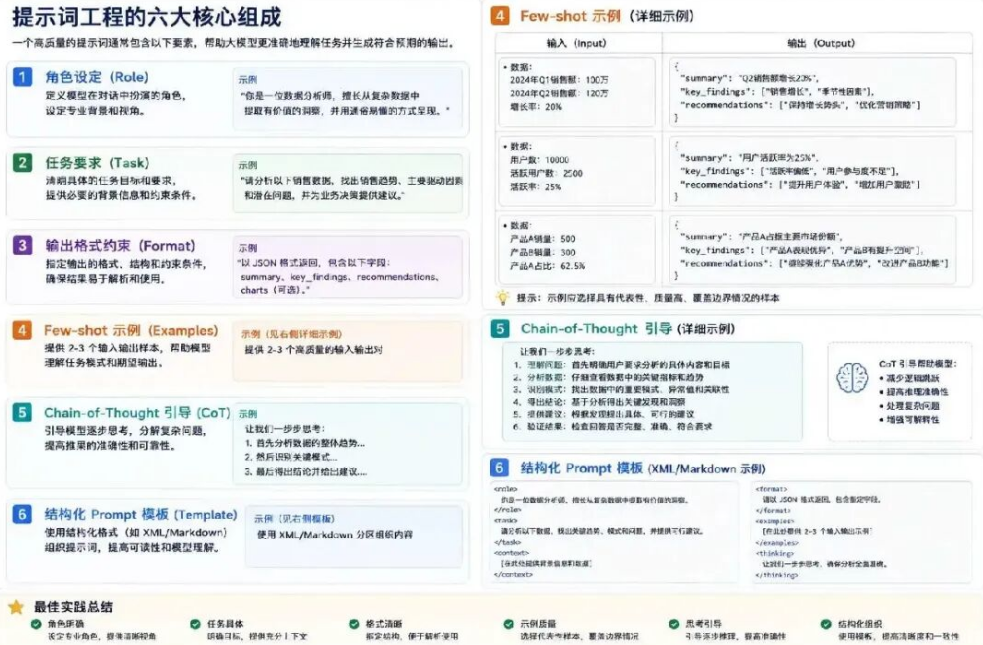
Task: Click the blue 6 badge beside XML/Markdown 示例 heading
Action: [499, 468]
